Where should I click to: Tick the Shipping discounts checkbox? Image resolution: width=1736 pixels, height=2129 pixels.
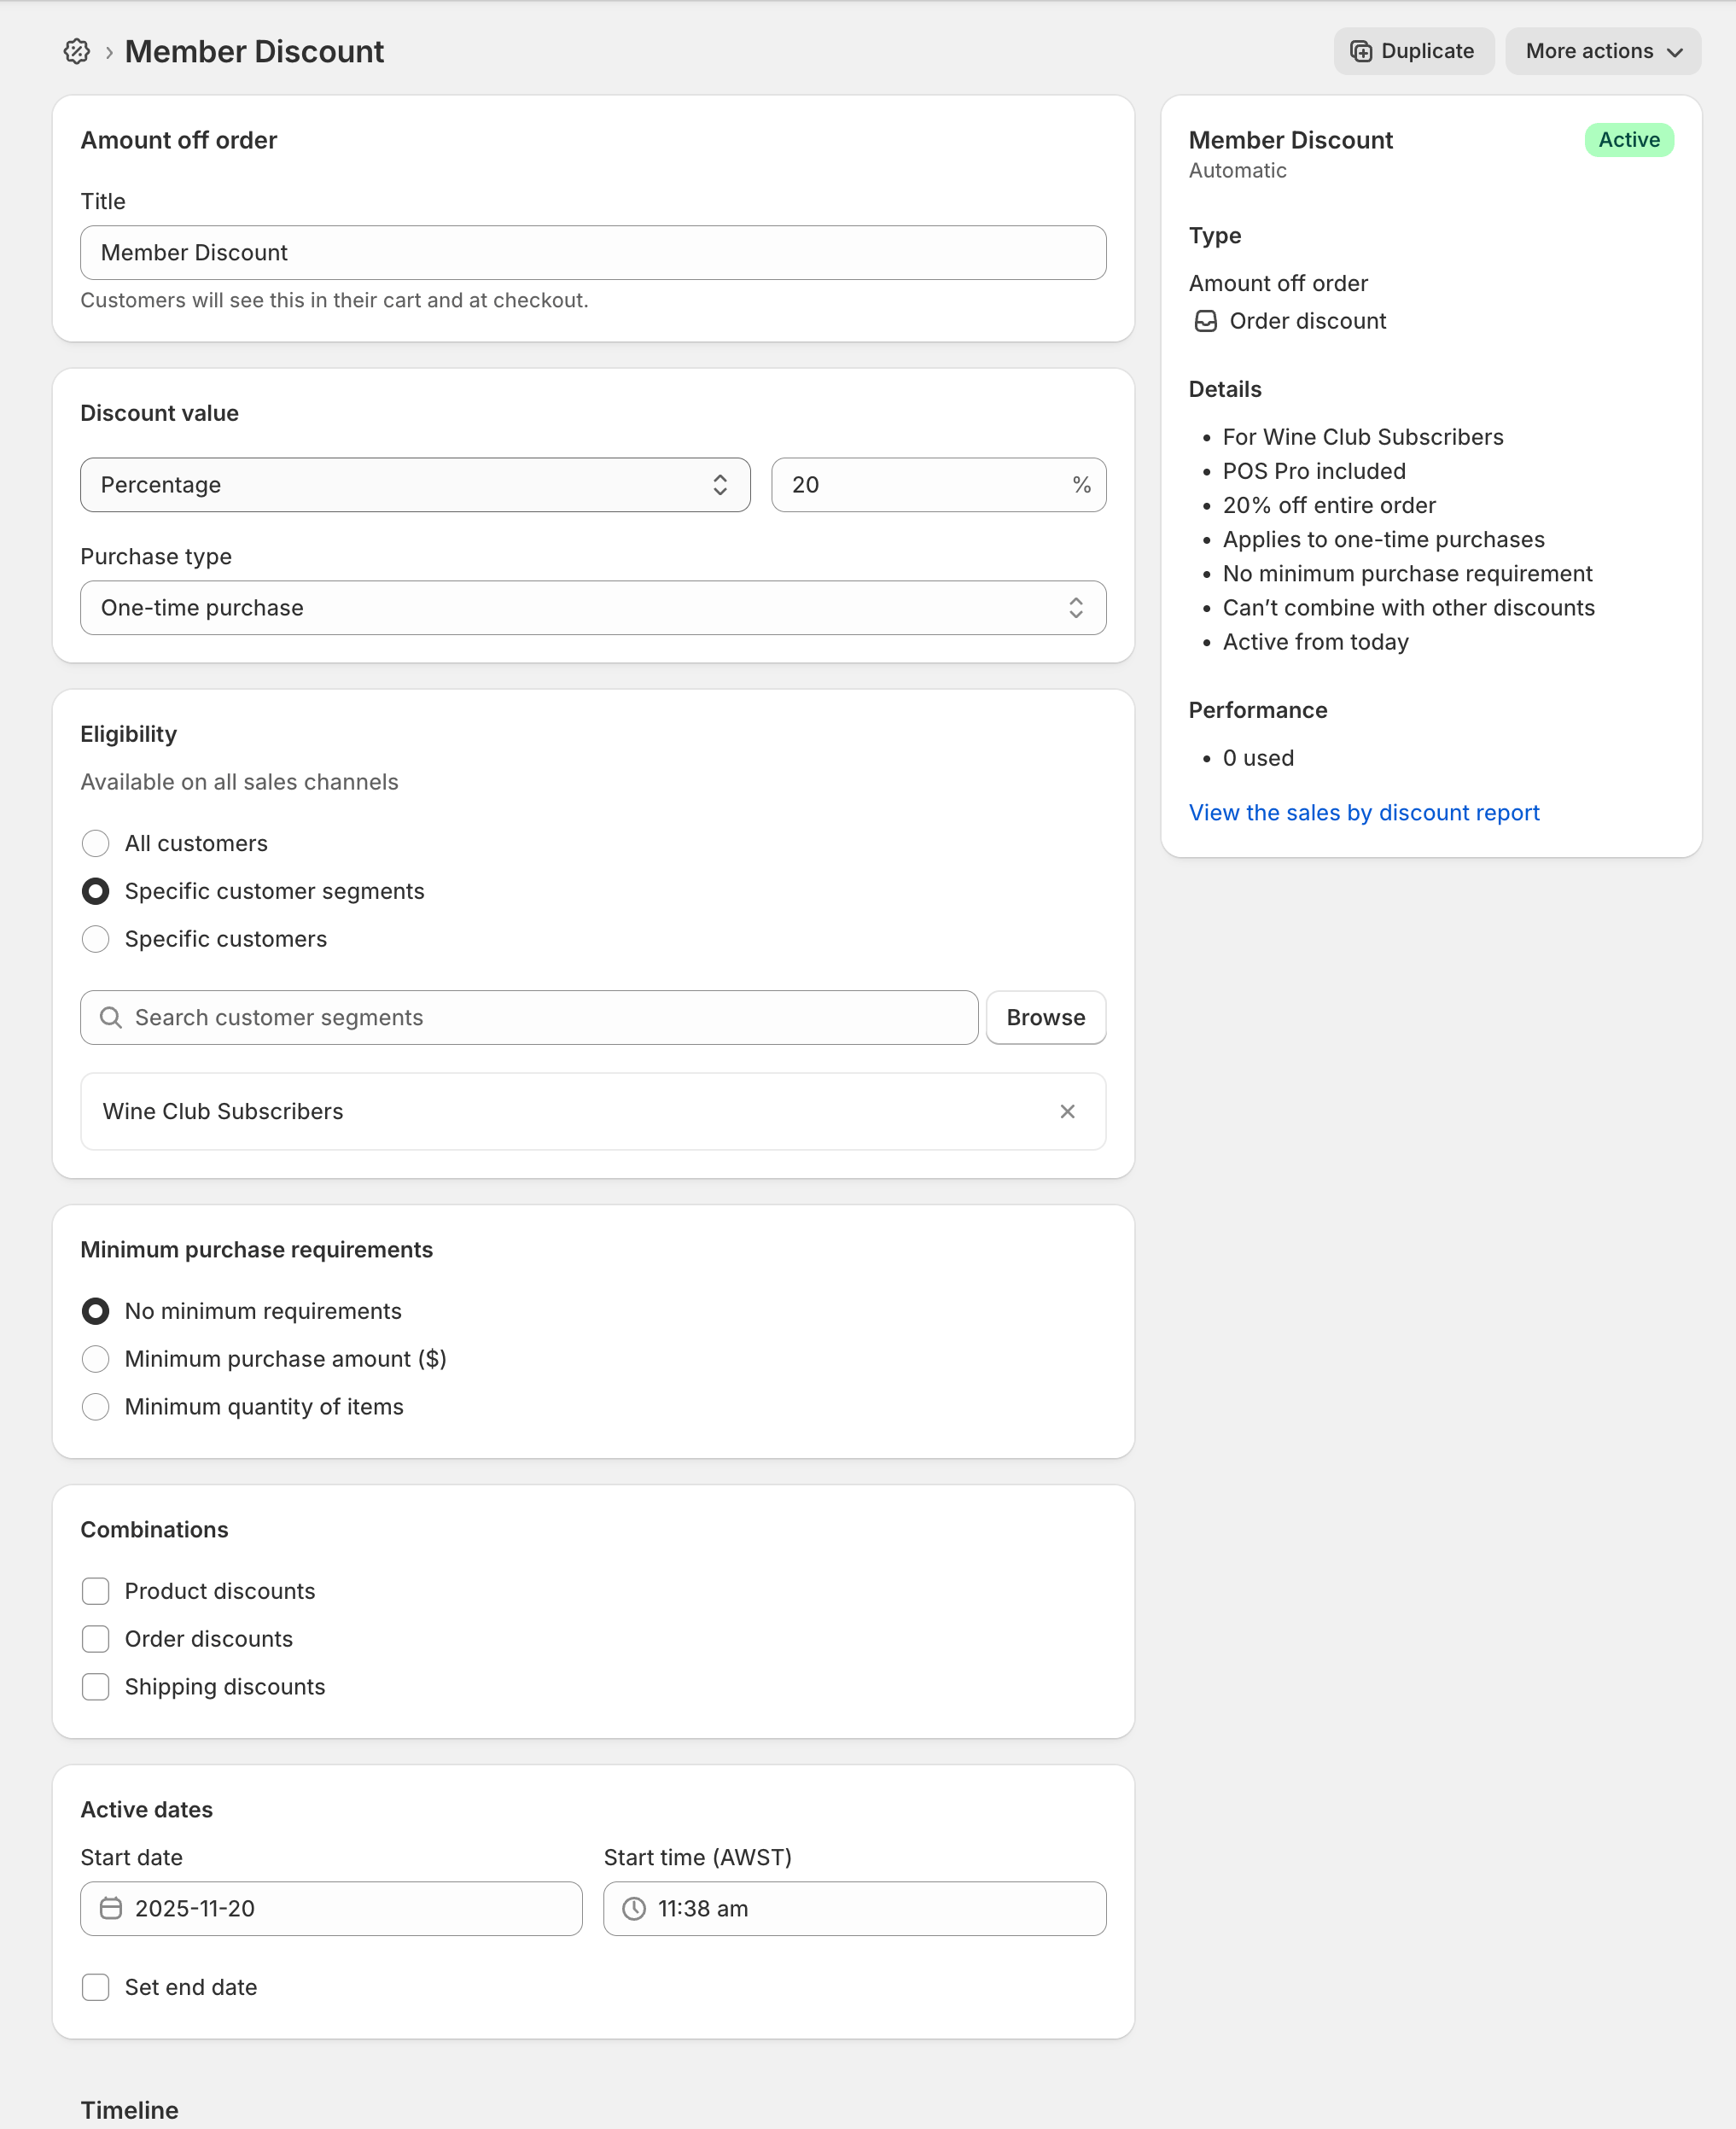point(96,1687)
